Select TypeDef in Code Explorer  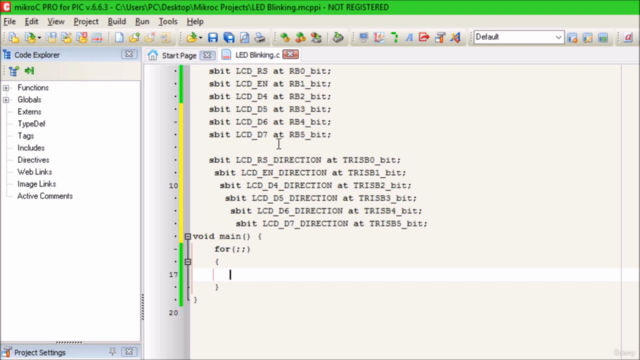tap(31, 124)
